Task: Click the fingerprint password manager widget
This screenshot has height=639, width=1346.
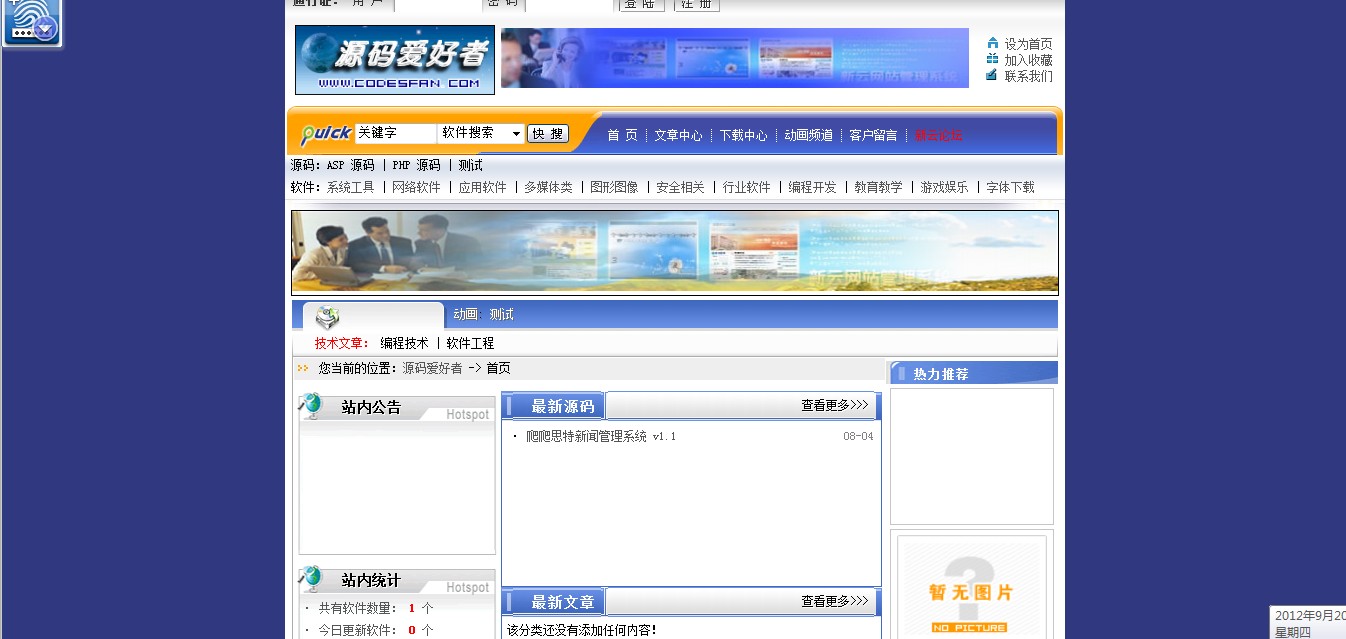Action: (x=31, y=23)
